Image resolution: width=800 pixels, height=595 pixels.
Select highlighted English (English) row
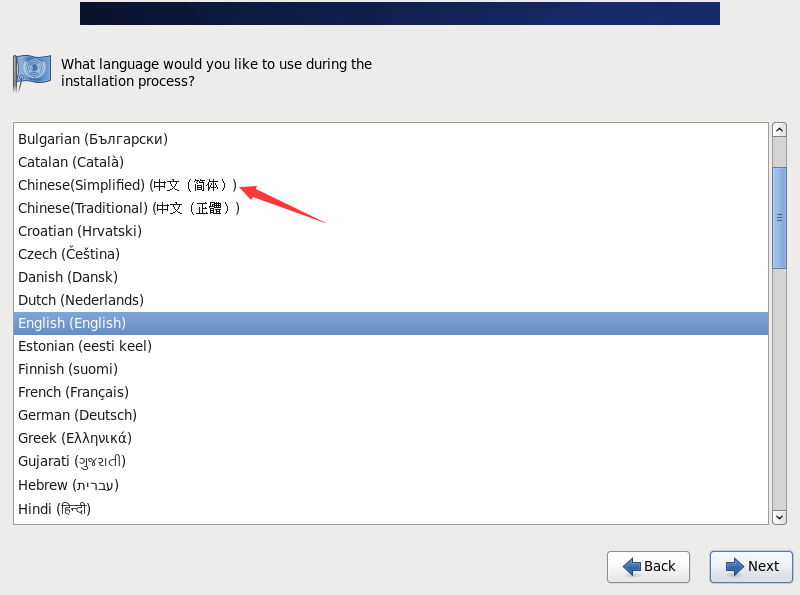(391, 323)
